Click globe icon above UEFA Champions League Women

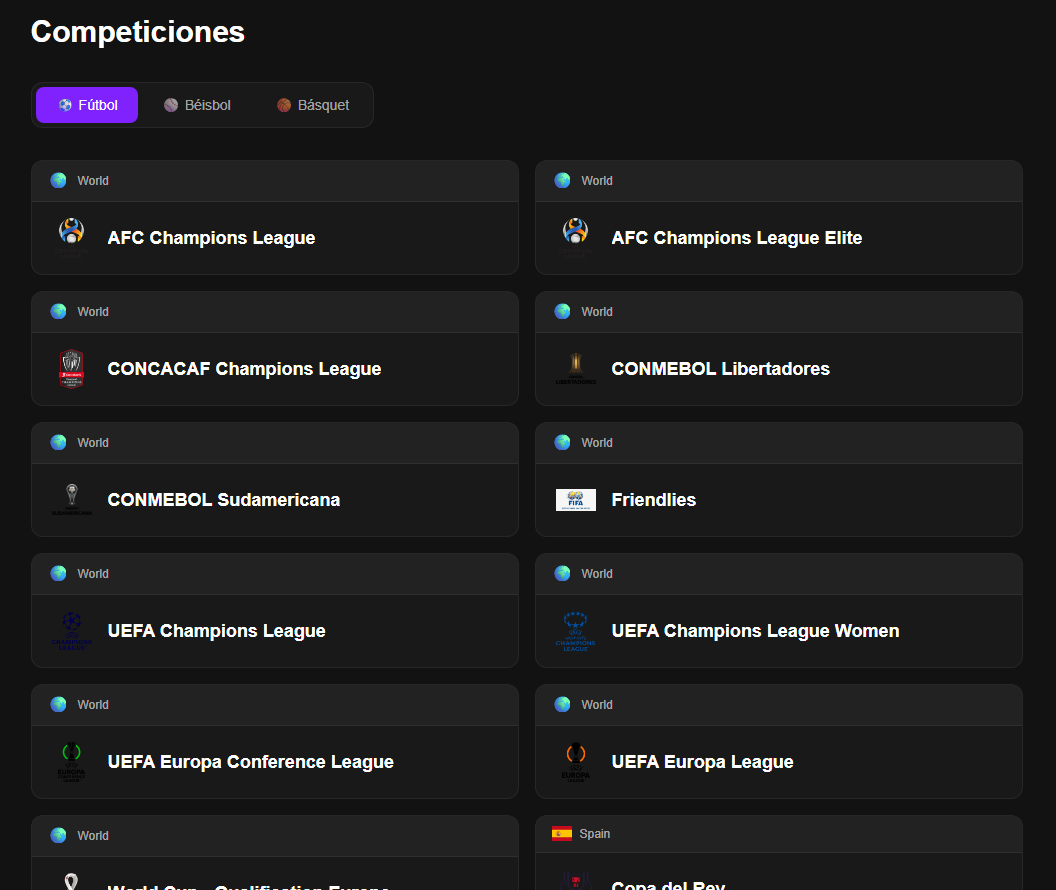(x=562, y=574)
